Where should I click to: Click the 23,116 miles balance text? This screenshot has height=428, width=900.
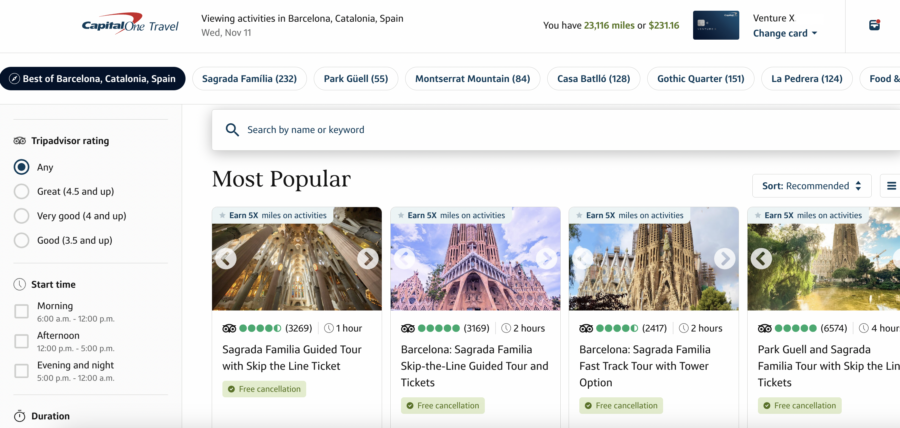(x=610, y=25)
